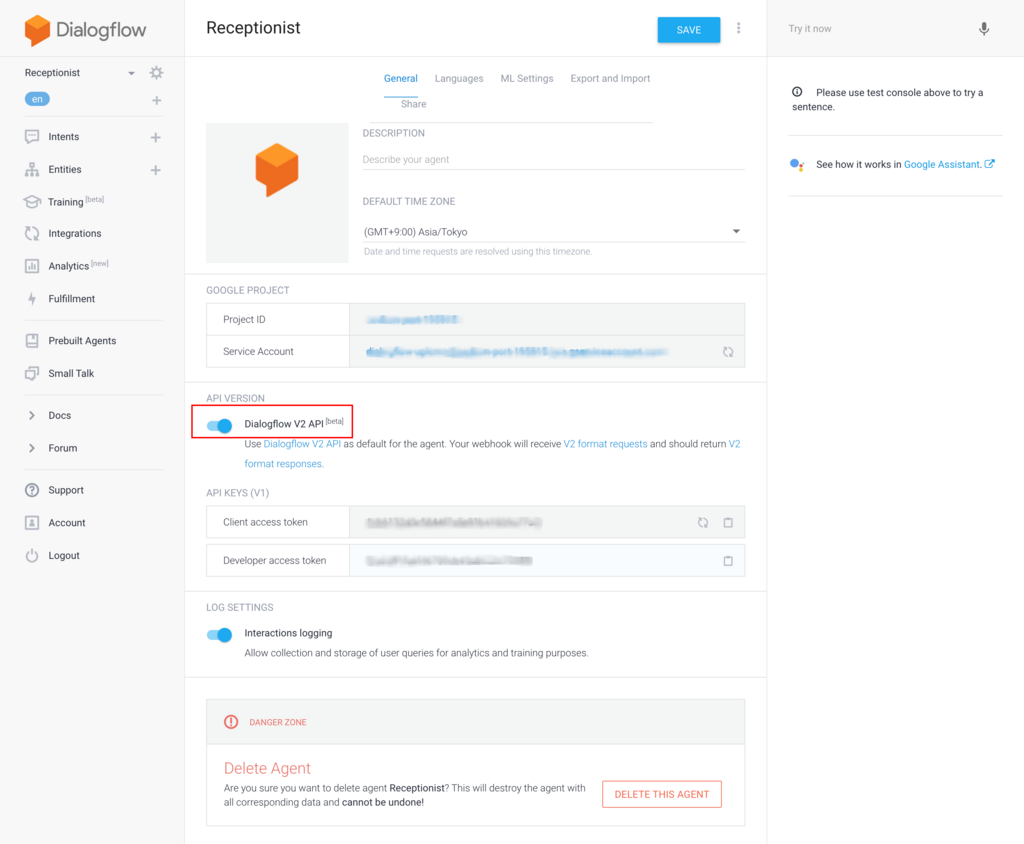Switch to the Share tab
1024x844 pixels.
[413, 104]
